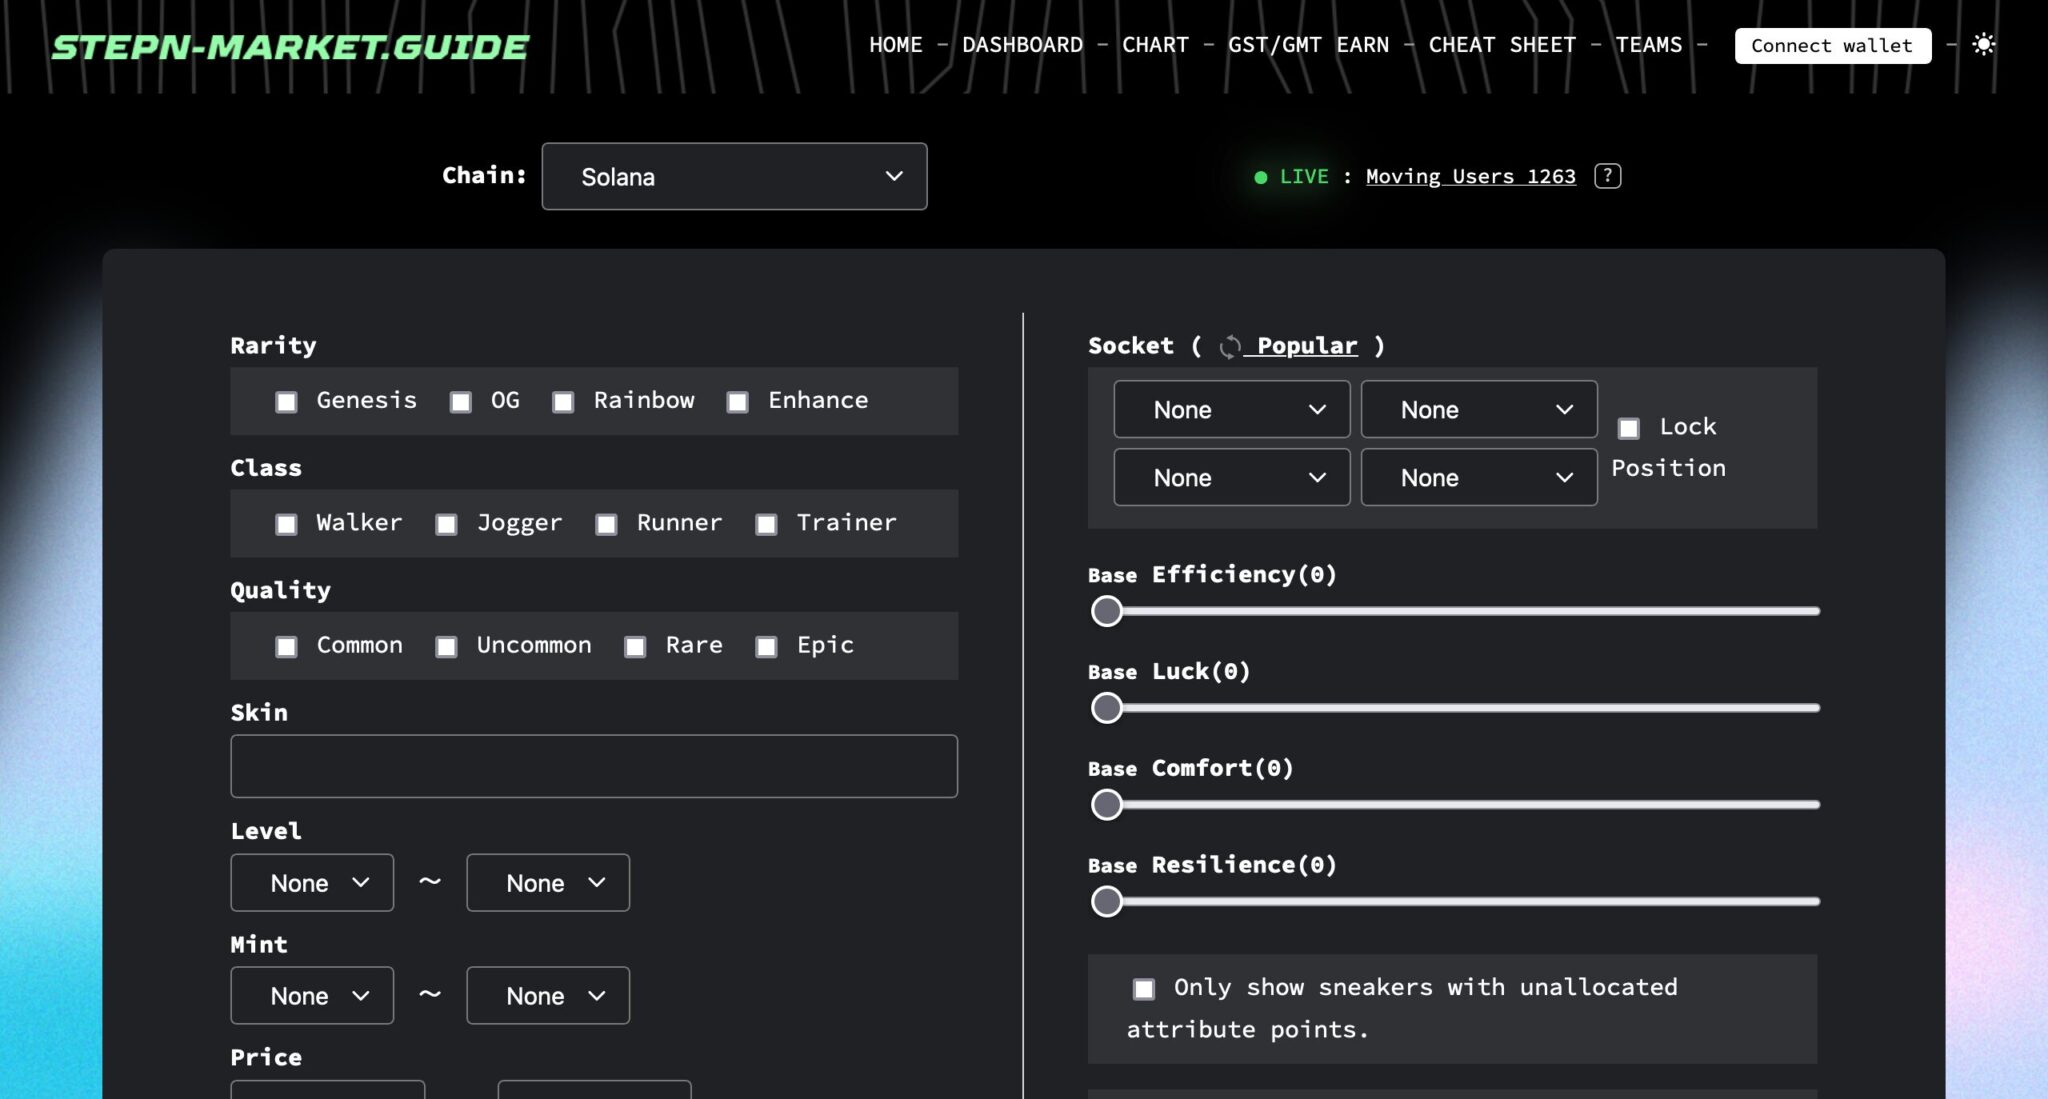
Task: Go to the DASHBOARD nav item
Action: click(x=1022, y=45)
